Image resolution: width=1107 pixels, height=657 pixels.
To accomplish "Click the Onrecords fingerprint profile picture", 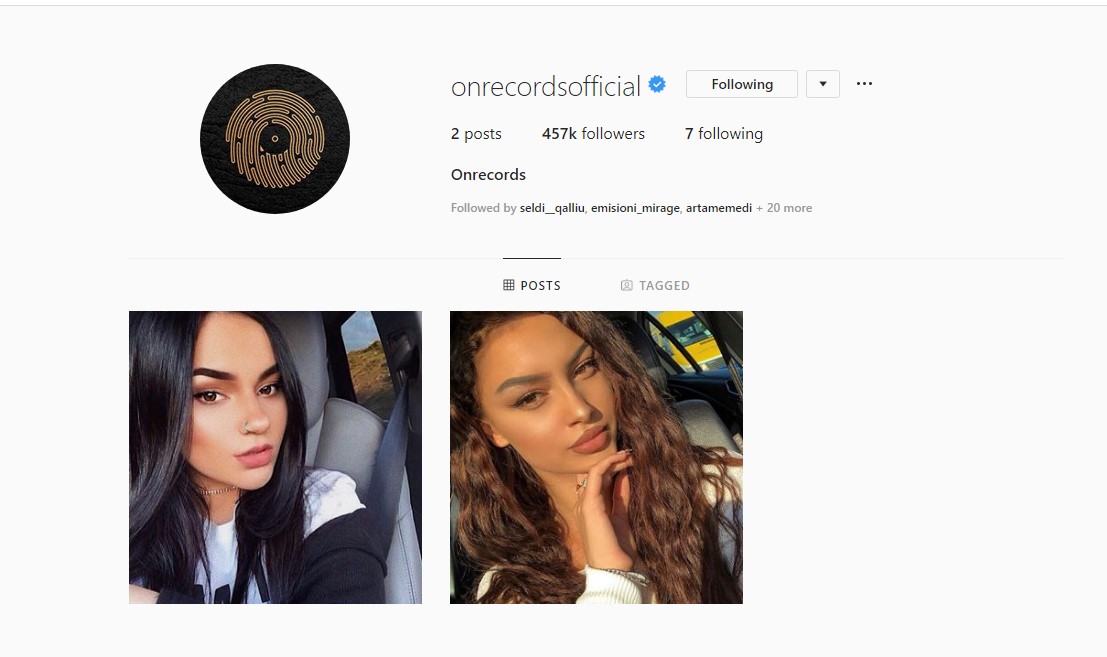I will pyautogui.click(x=275, y=139).
